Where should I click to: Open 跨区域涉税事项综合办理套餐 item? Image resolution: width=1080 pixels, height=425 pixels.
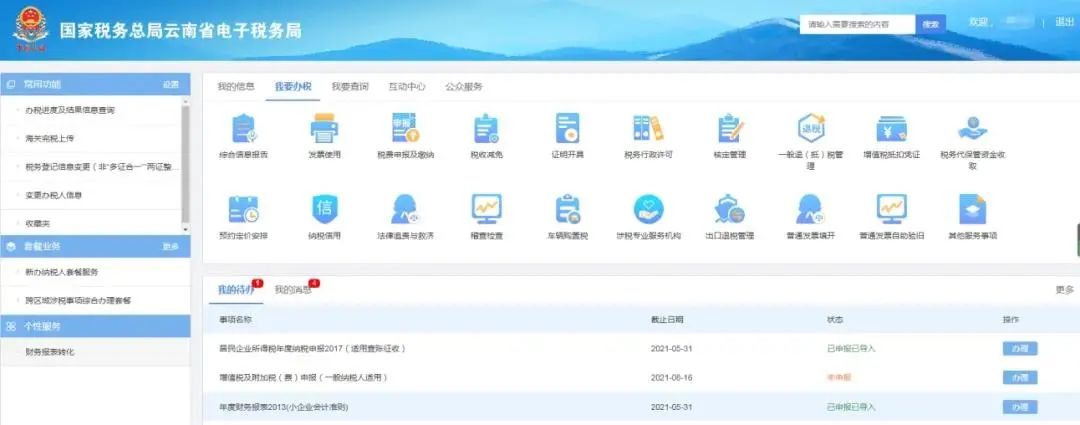coord(79,300)
